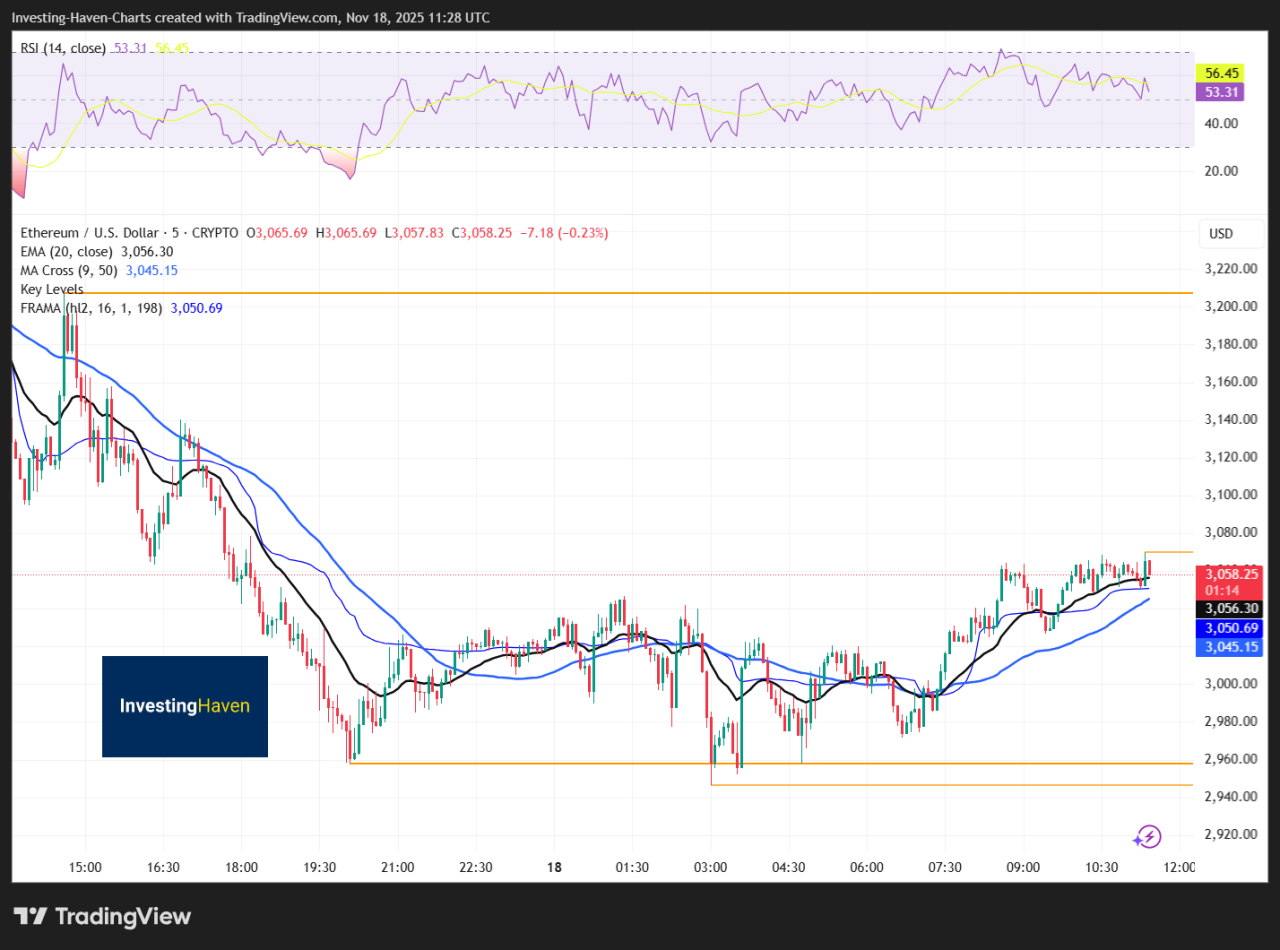Image resolution: width=1280 pixels, height=950 pixels.
Task: Click the InvestingHaven logo badge
Action: (185, 706)
